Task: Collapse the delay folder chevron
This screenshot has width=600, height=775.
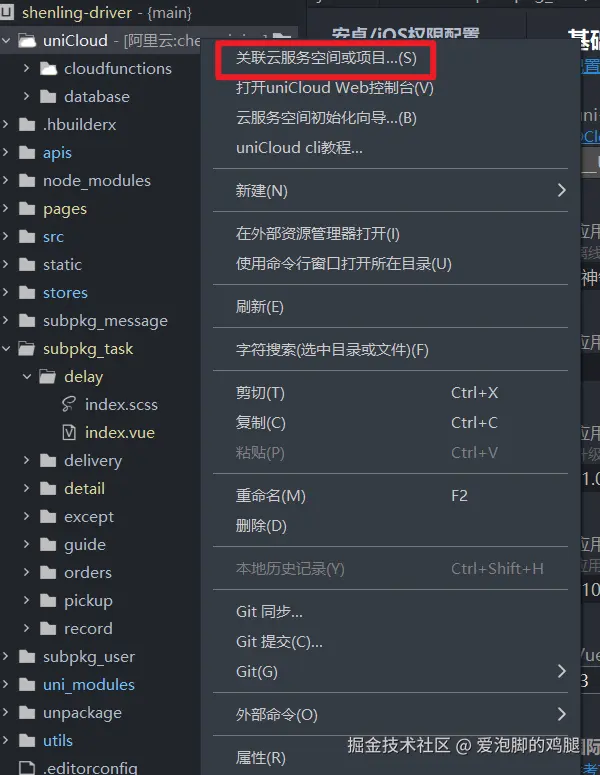Action: tap(27, 377)
